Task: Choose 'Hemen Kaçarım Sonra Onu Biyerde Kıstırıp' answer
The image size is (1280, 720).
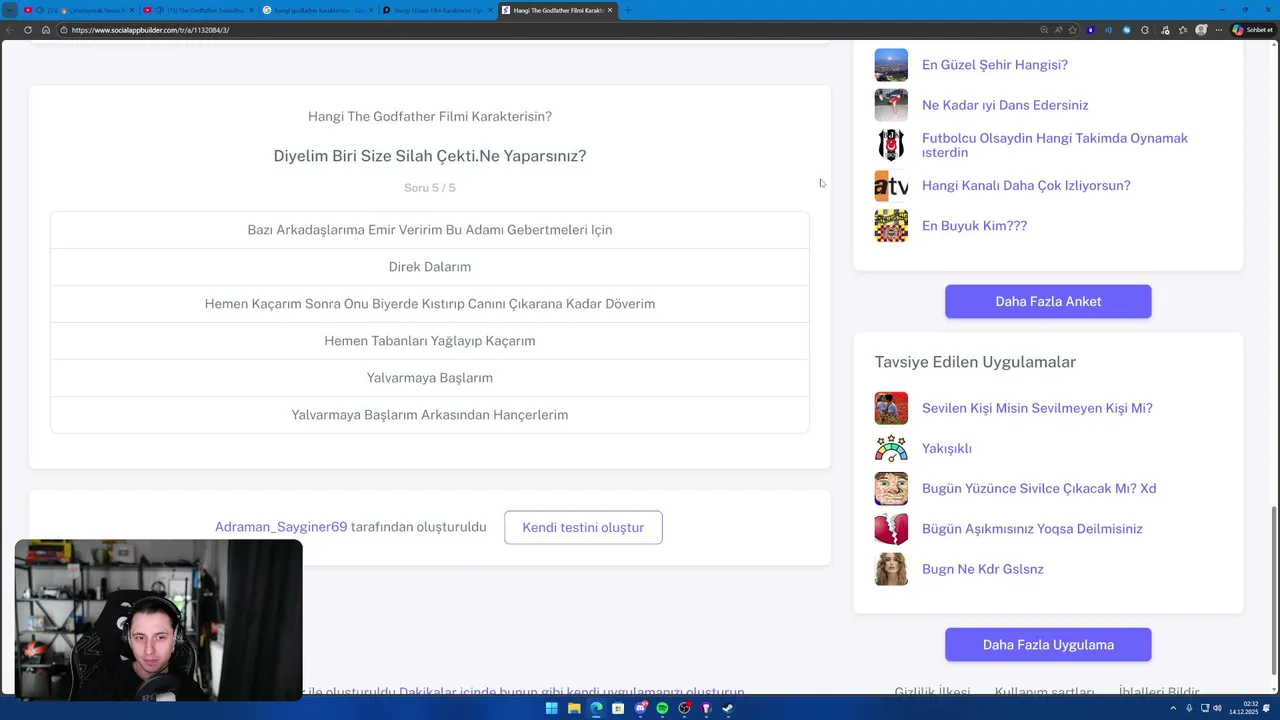Action: tap(430, 304)
